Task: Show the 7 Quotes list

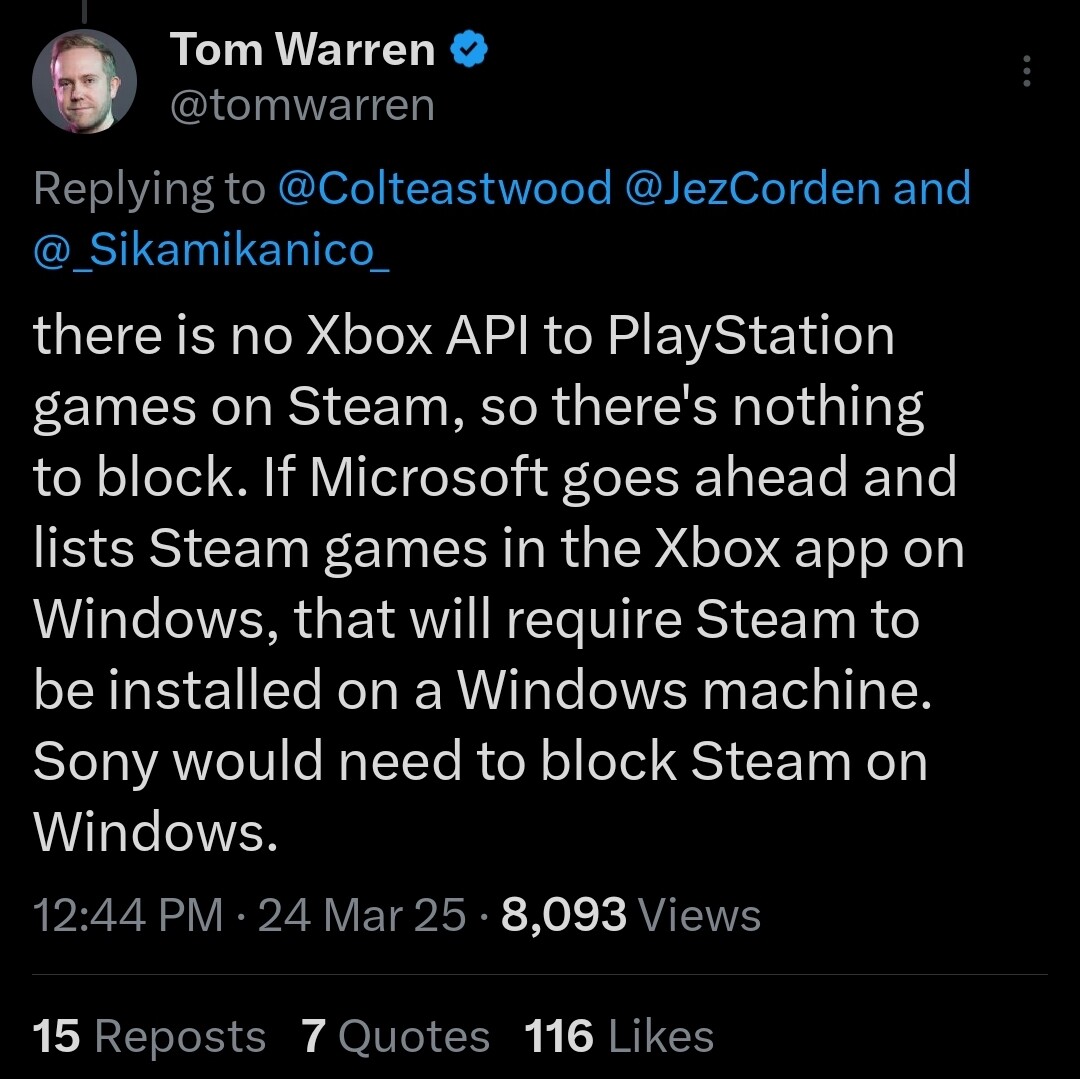Action: point(395,1036)
